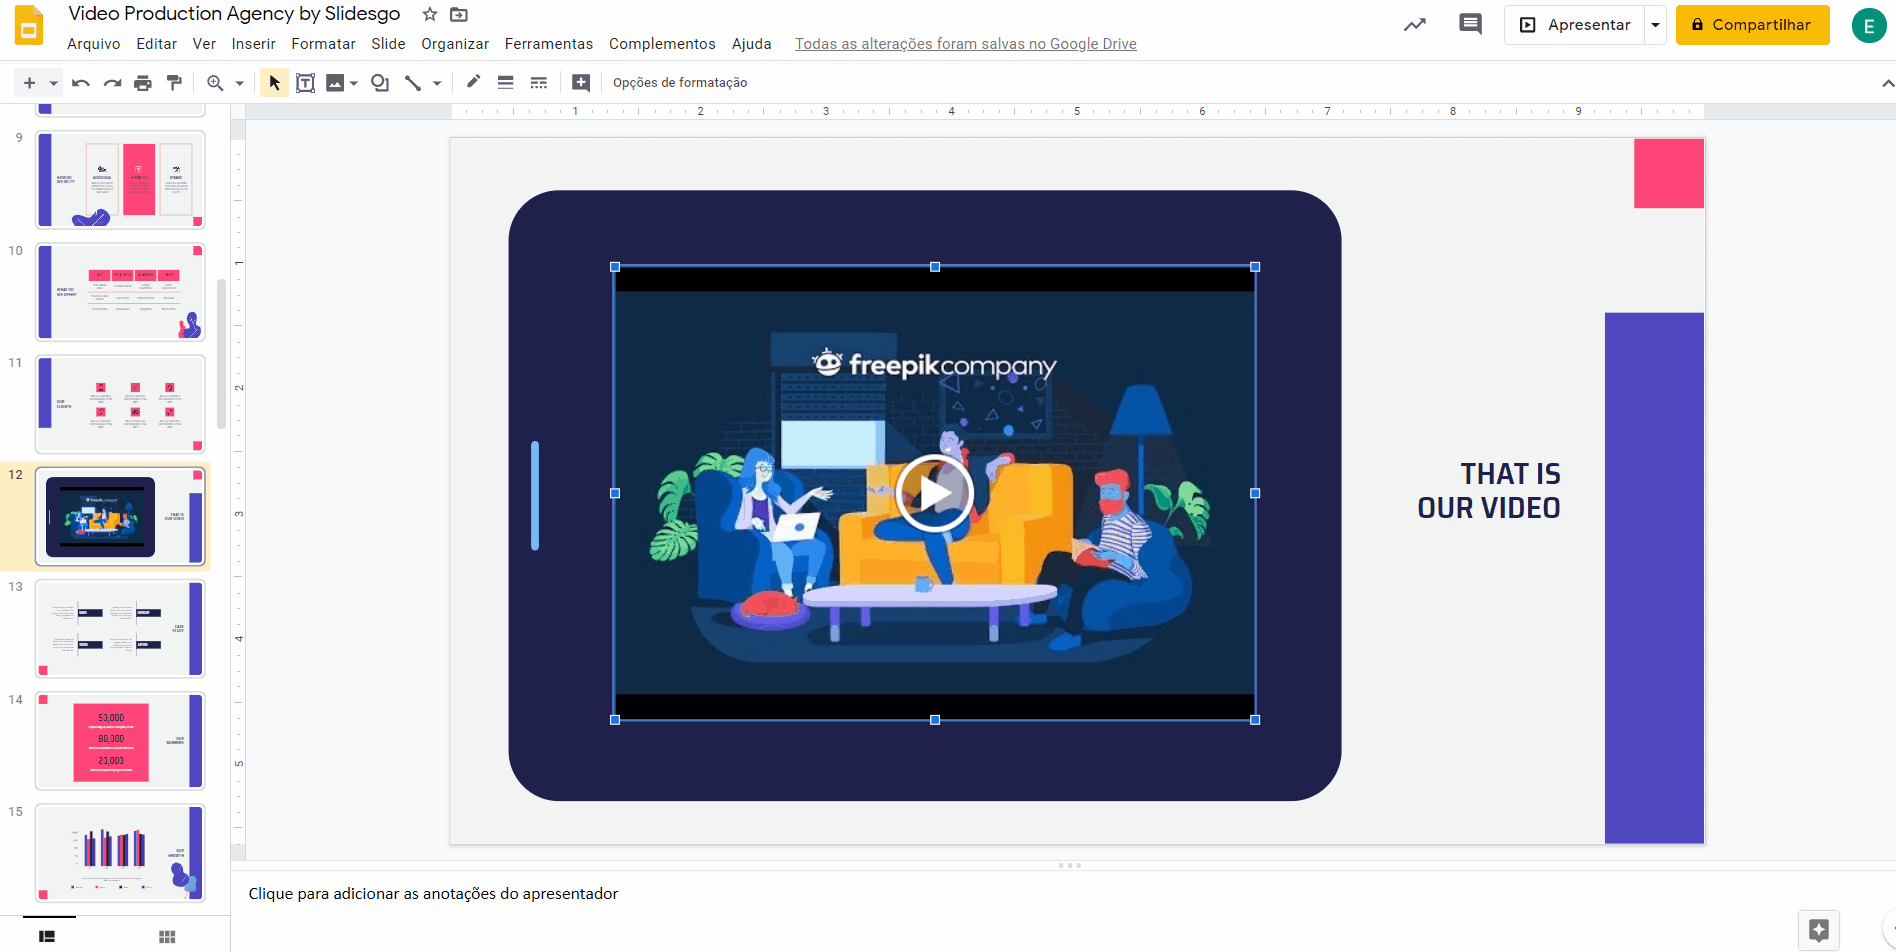The height and width of the screenshot is (952, 1896).
Task: Open the Editar menu
Action: [x=157, y=44]
